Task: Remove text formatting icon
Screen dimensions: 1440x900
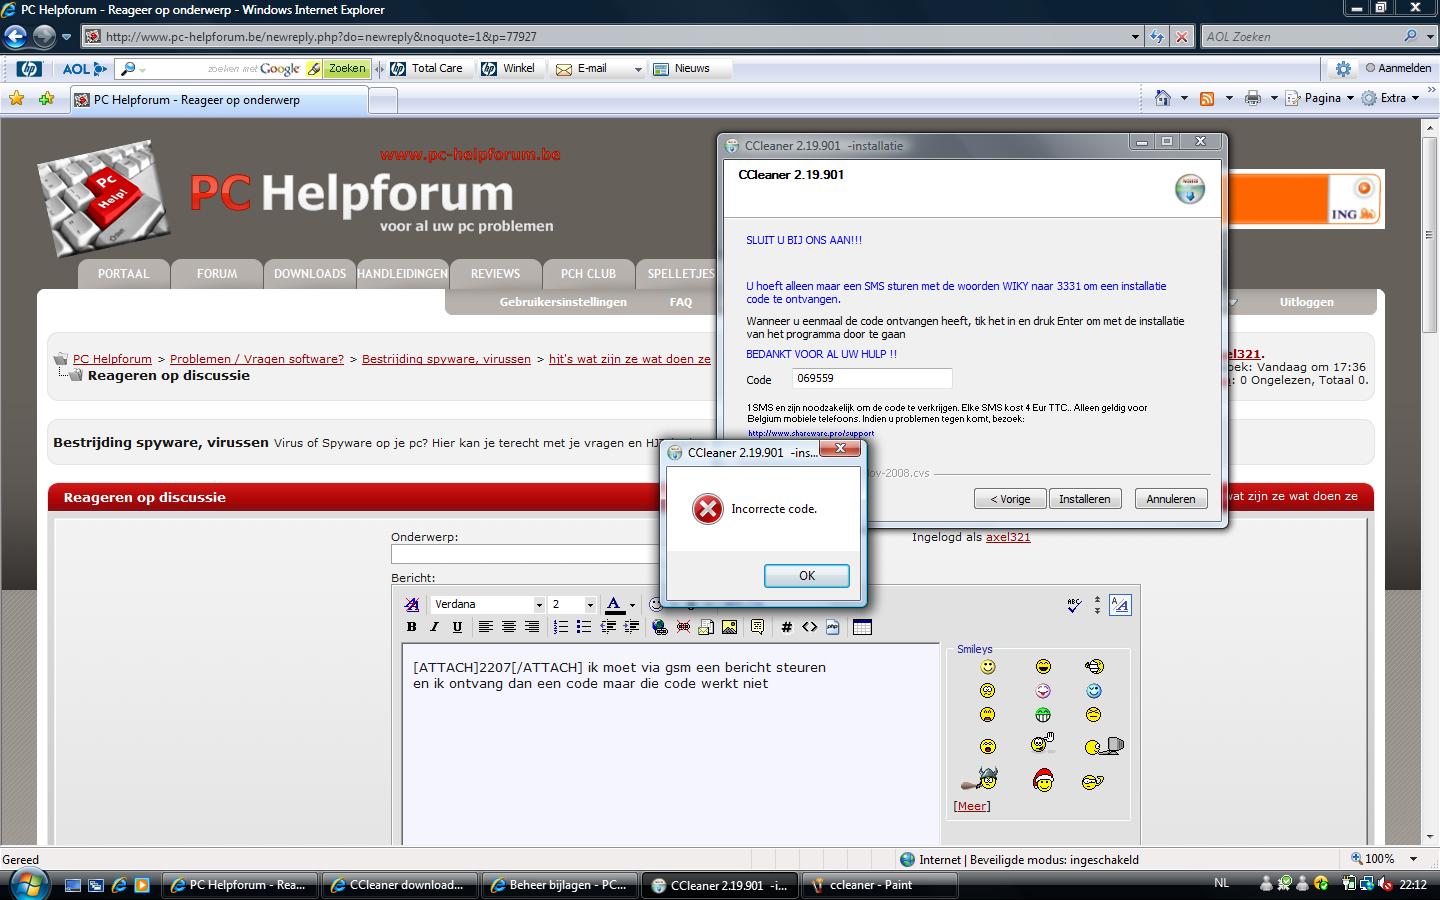Action: pos(411,604)
